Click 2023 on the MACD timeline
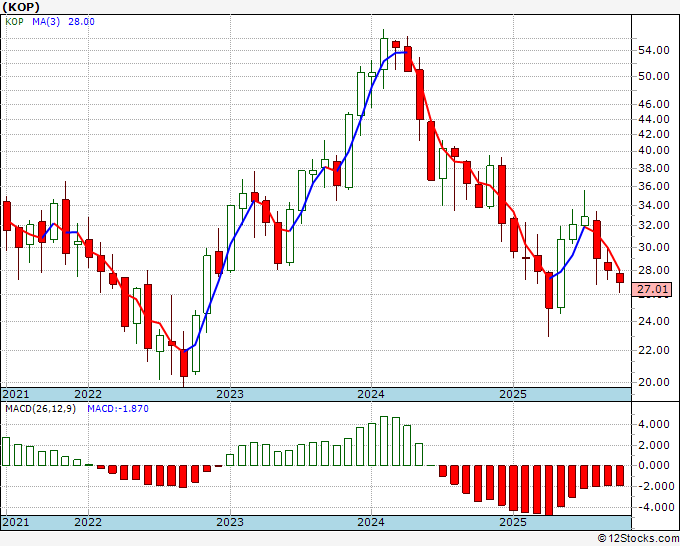 [230, 522]
